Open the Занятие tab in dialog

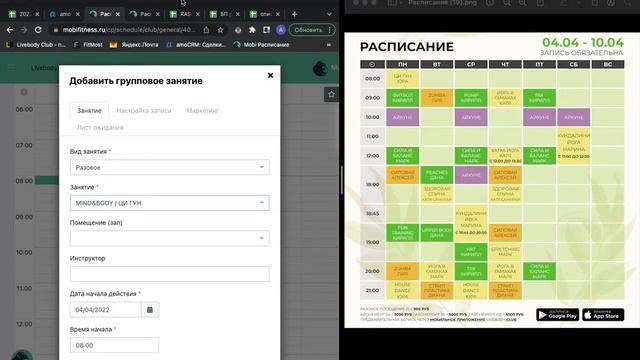[89, 111]
